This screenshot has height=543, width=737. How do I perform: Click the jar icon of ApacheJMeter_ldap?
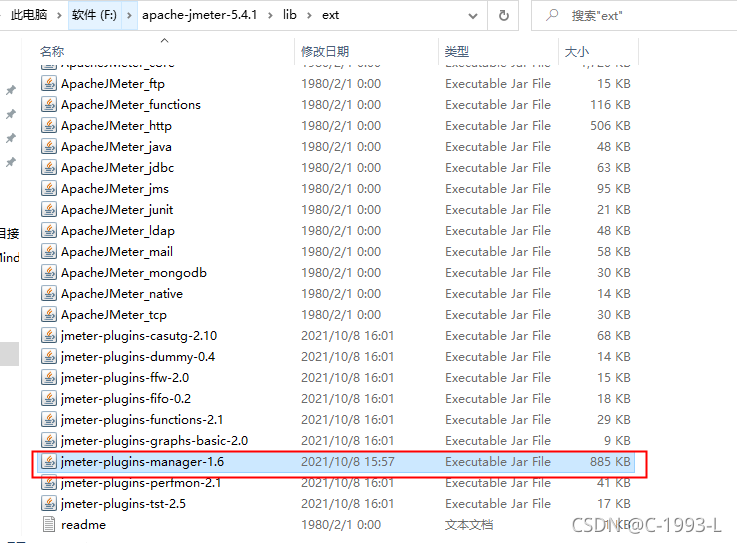pyautogui.click(x=49, y=230)
